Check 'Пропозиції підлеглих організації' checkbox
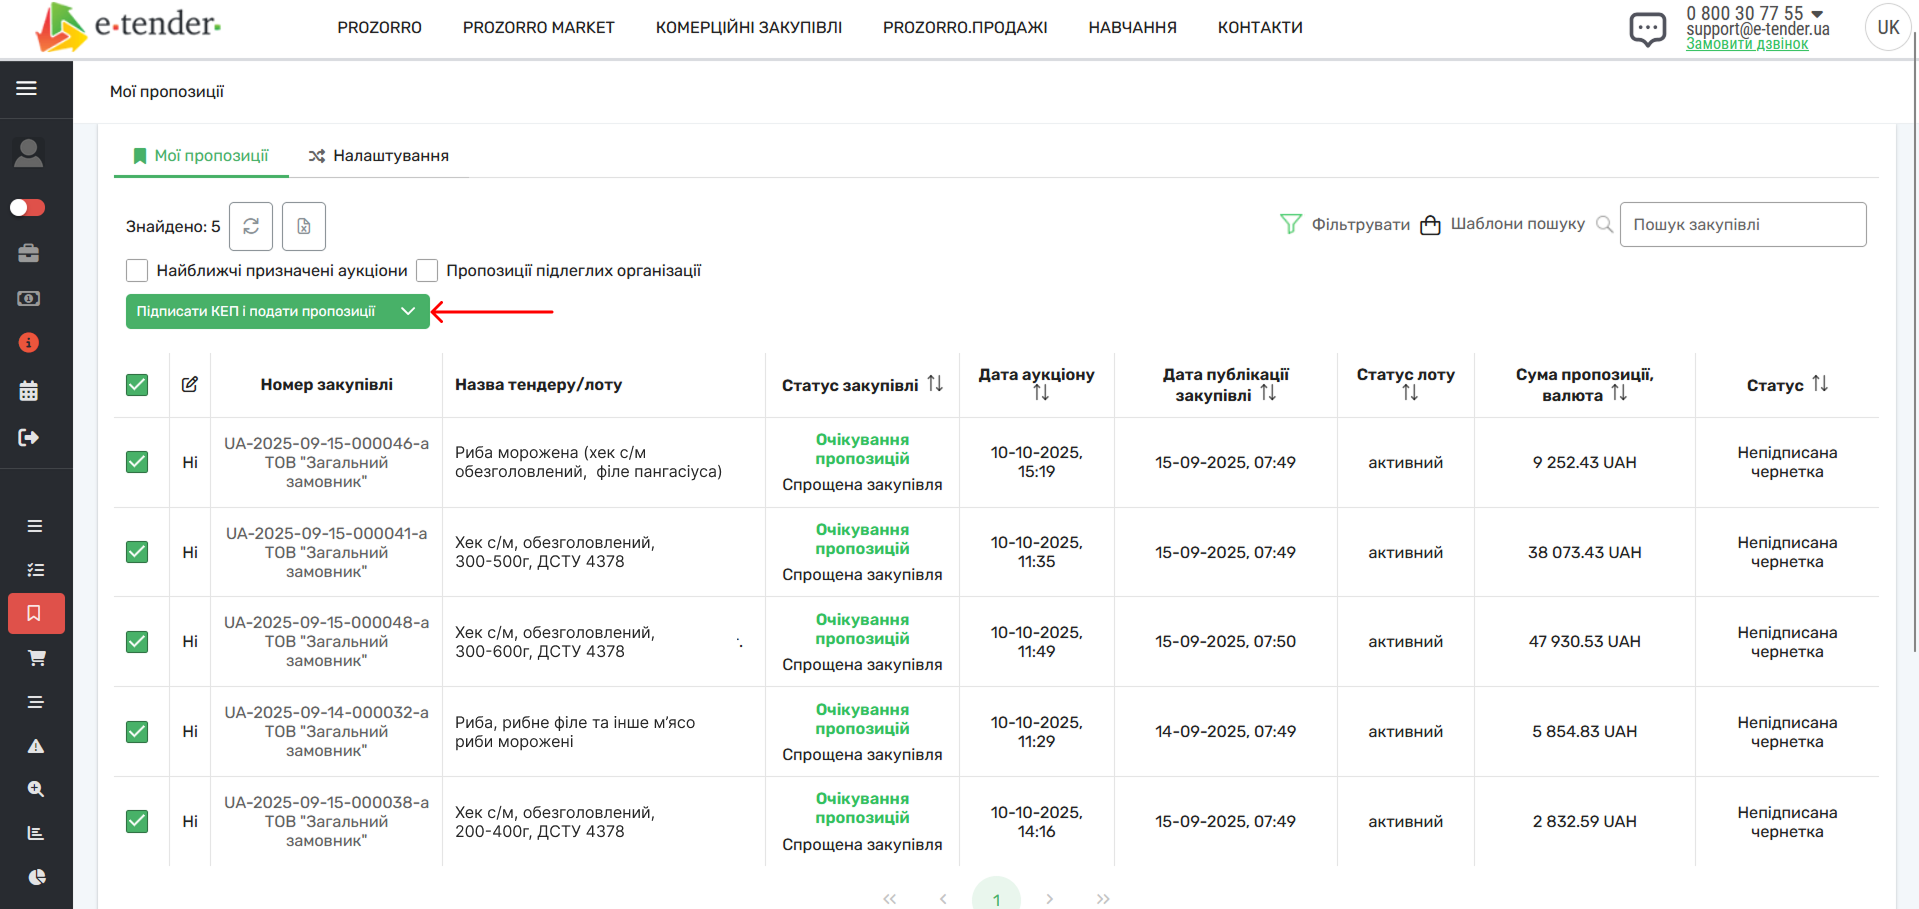1919x909 pixels. (427, 270)
